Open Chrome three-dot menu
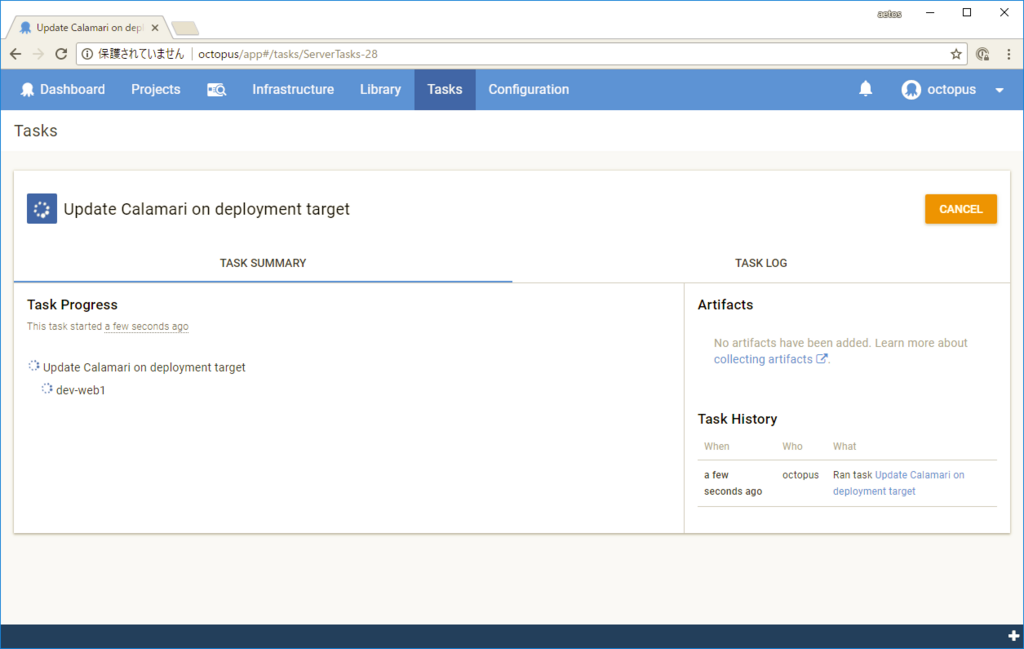The image size is (1024, 649). pyautogui.click(x=1009, y=54)
